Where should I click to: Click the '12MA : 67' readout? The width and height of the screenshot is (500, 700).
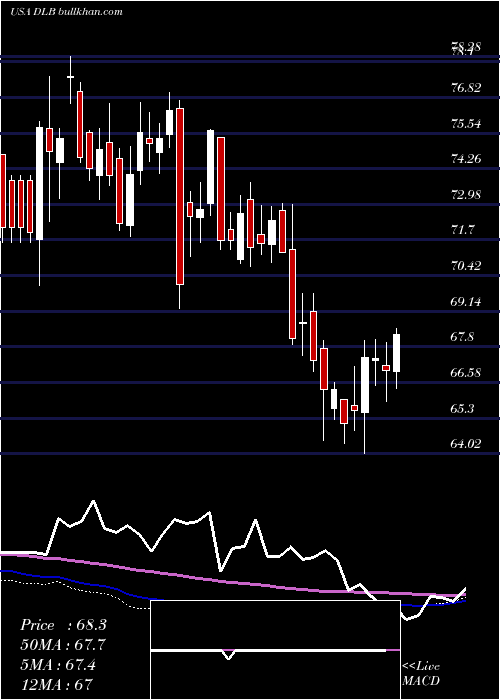[x=56, y=684]
